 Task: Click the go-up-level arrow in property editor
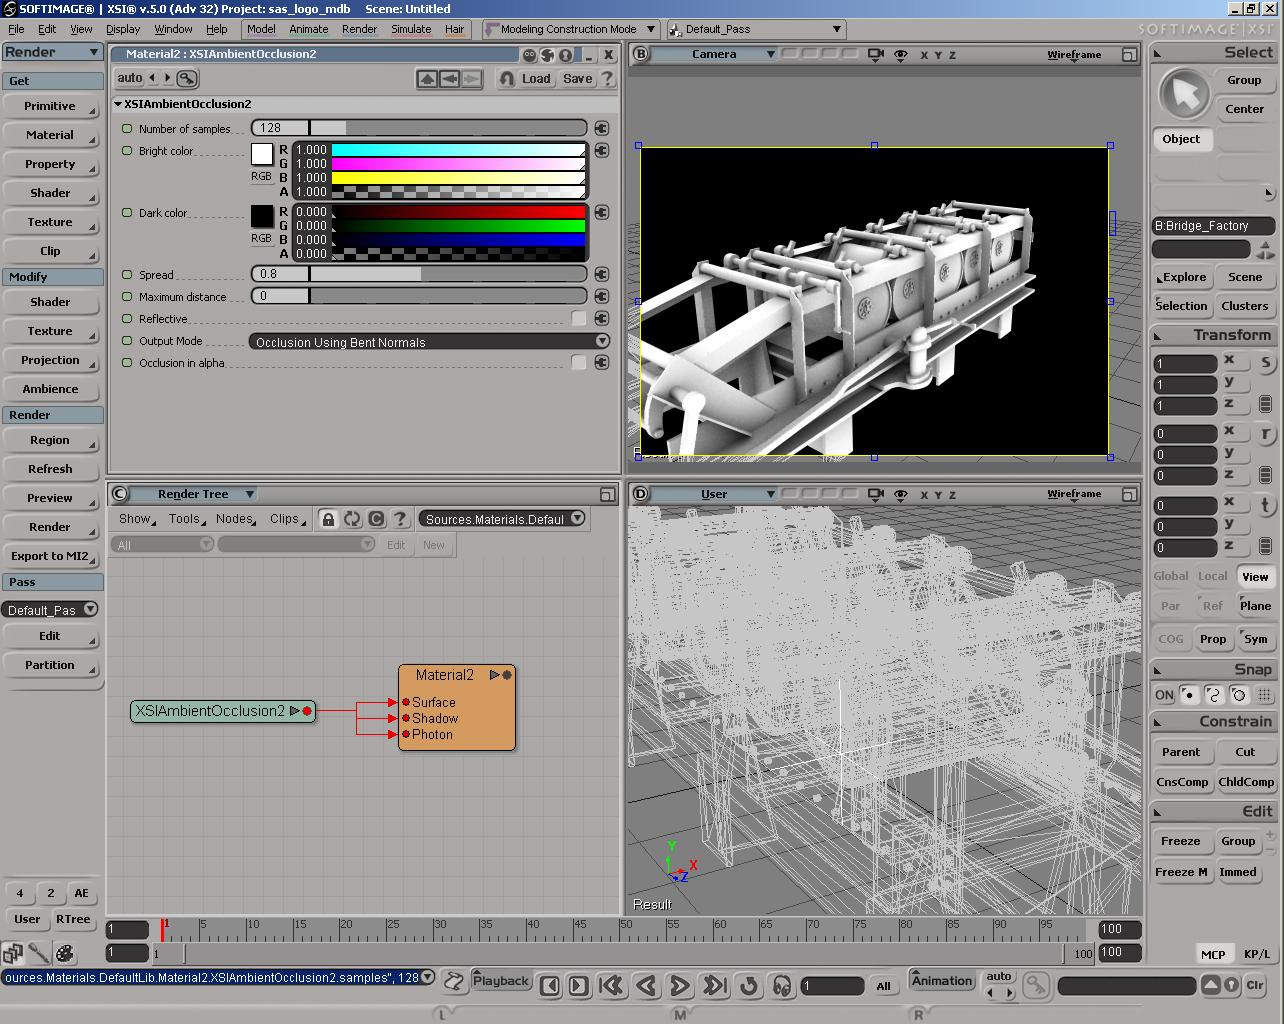(427, 79)
